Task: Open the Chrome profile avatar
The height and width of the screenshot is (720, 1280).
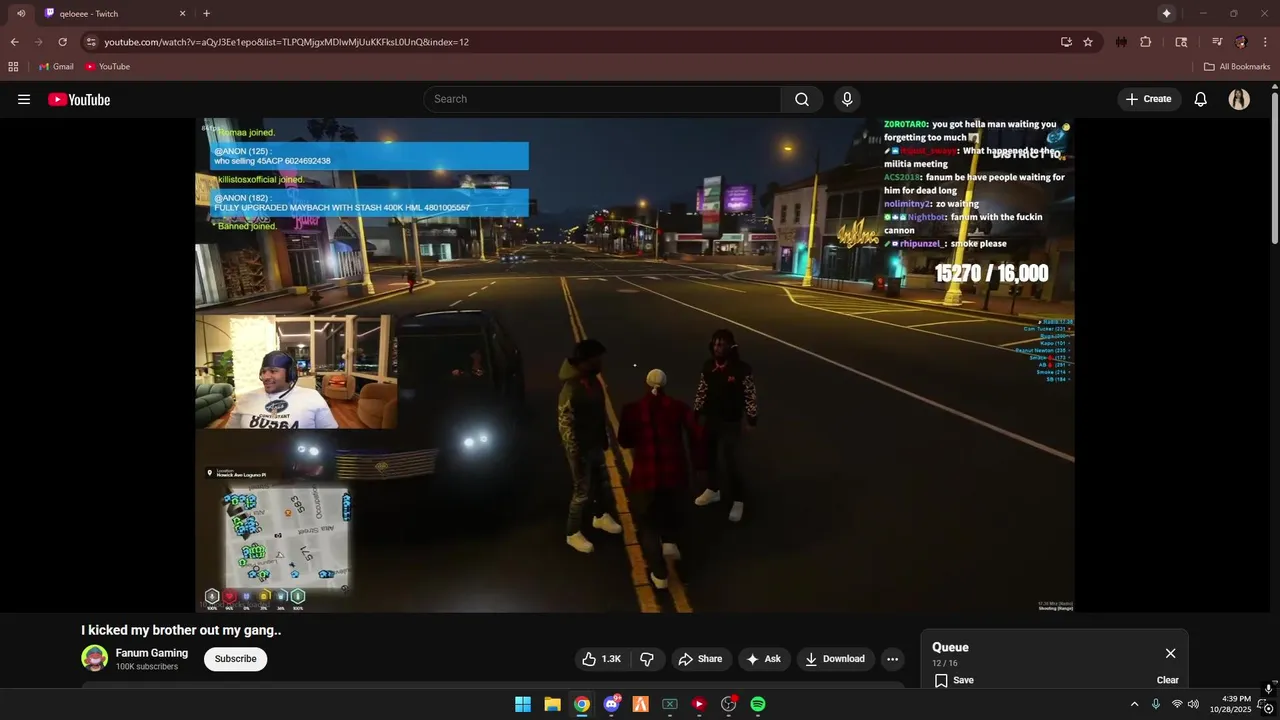Action: pos(1241,42)
